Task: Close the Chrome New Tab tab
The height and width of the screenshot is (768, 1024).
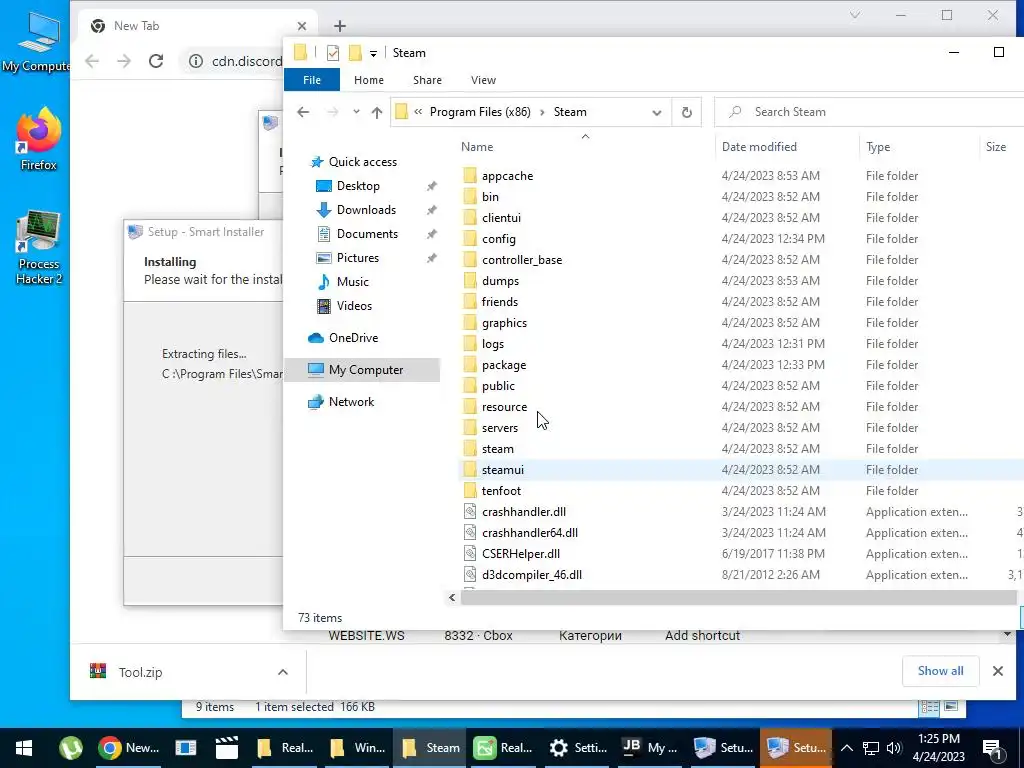Action: tap(302, 26)
